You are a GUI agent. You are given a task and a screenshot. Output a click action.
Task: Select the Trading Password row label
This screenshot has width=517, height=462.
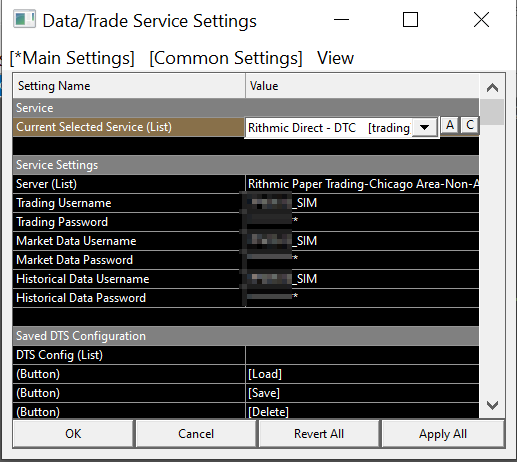coord(129,222)
